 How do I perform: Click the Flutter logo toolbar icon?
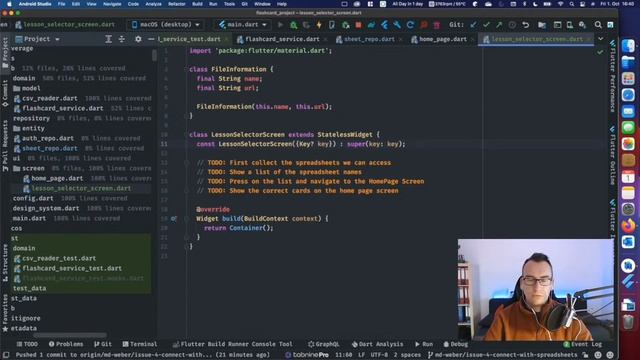(384, 25)
